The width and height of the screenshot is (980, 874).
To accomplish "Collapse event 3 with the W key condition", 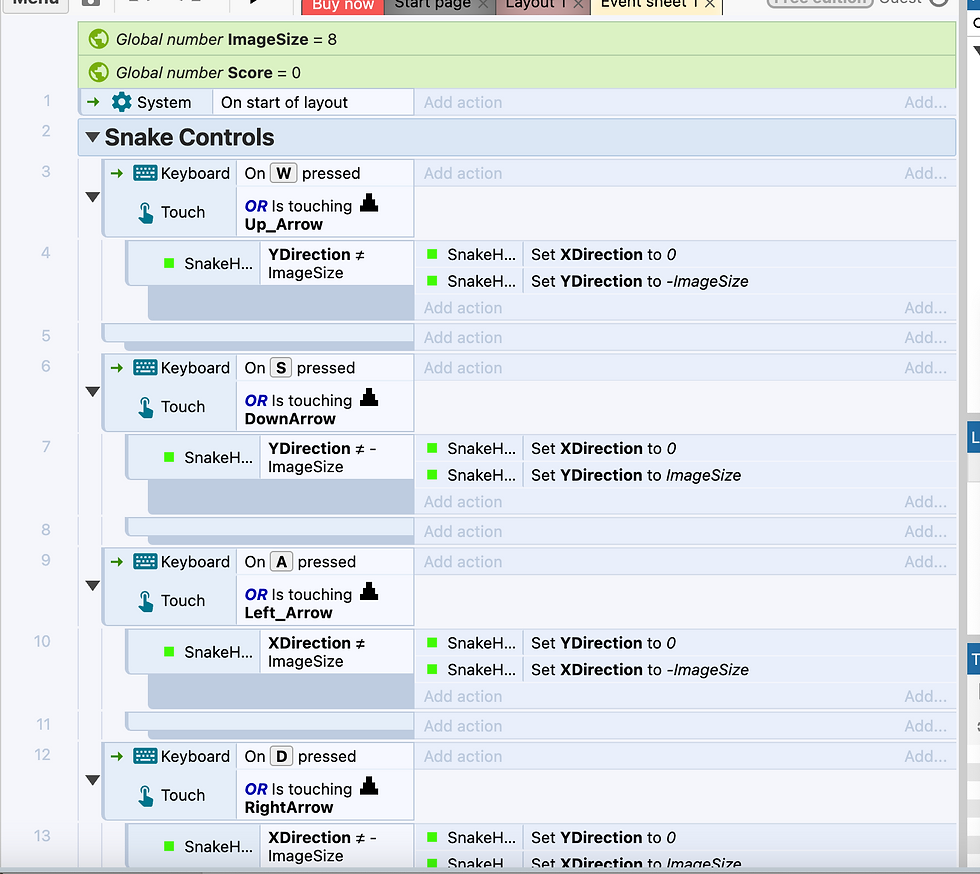I will (92, 197).
